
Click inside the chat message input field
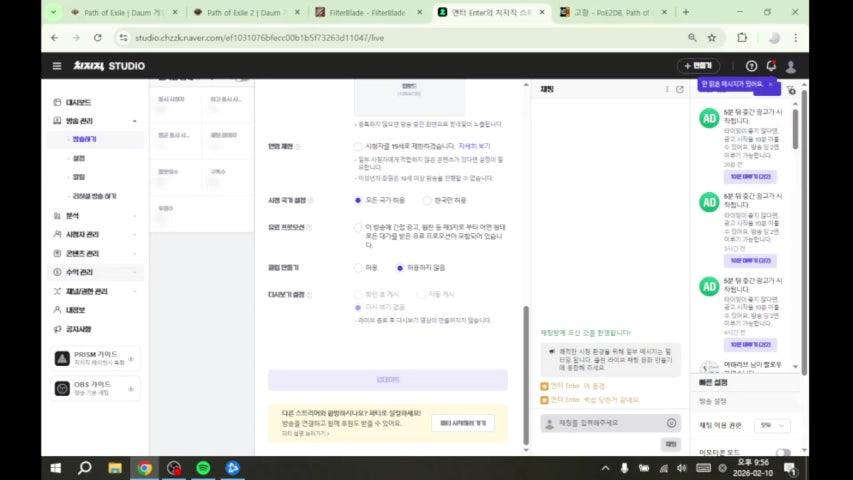pos(610,423)
